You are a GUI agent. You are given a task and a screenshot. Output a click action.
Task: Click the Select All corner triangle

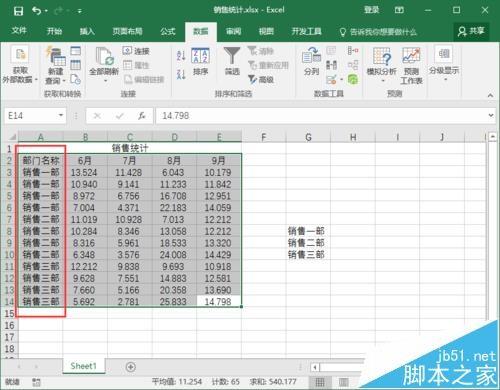[x=12, y=137]
